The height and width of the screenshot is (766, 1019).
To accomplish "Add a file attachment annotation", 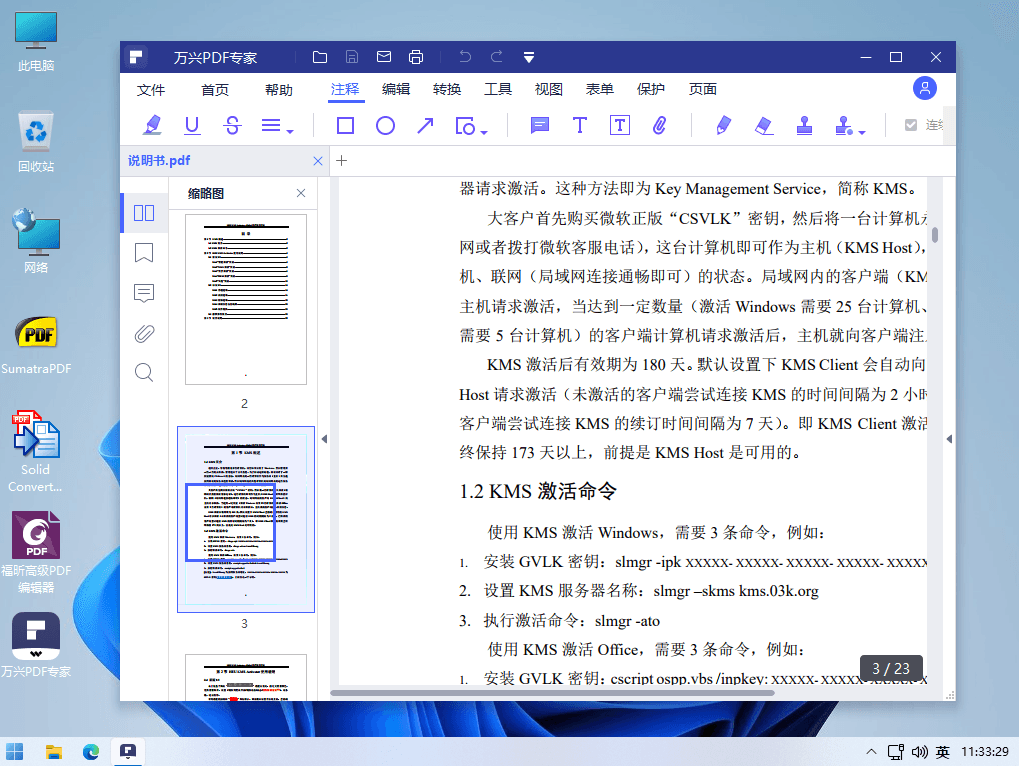I will pyautogui.click(x=660, y=125).
